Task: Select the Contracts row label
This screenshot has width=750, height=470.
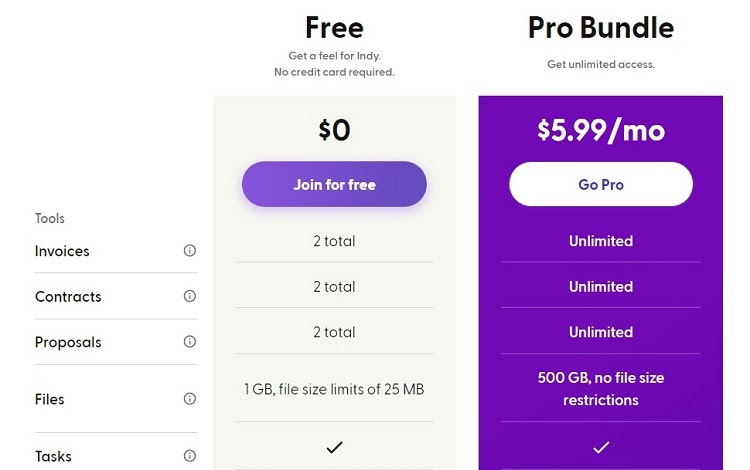Action: coord(68,296)
